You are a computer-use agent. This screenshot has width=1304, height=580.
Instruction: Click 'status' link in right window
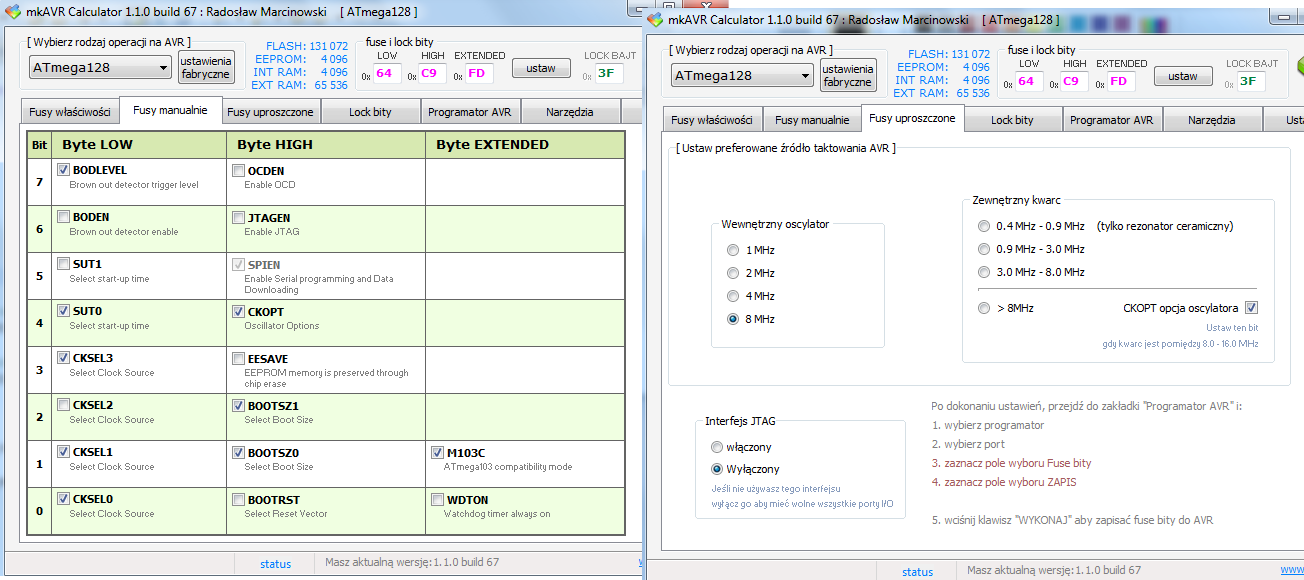(917, 572)
